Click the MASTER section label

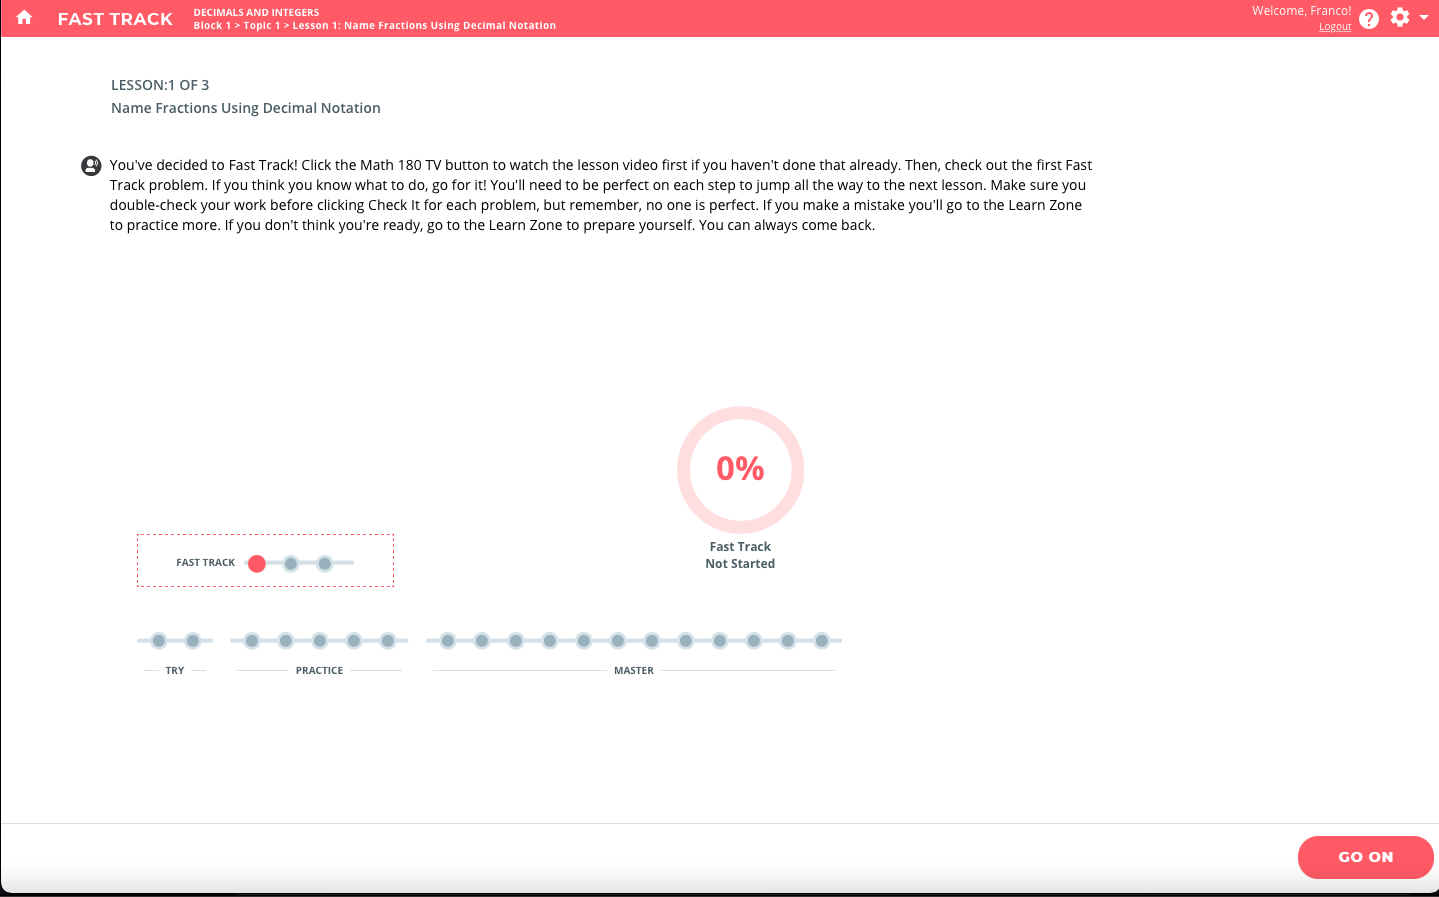click(634, 671)
